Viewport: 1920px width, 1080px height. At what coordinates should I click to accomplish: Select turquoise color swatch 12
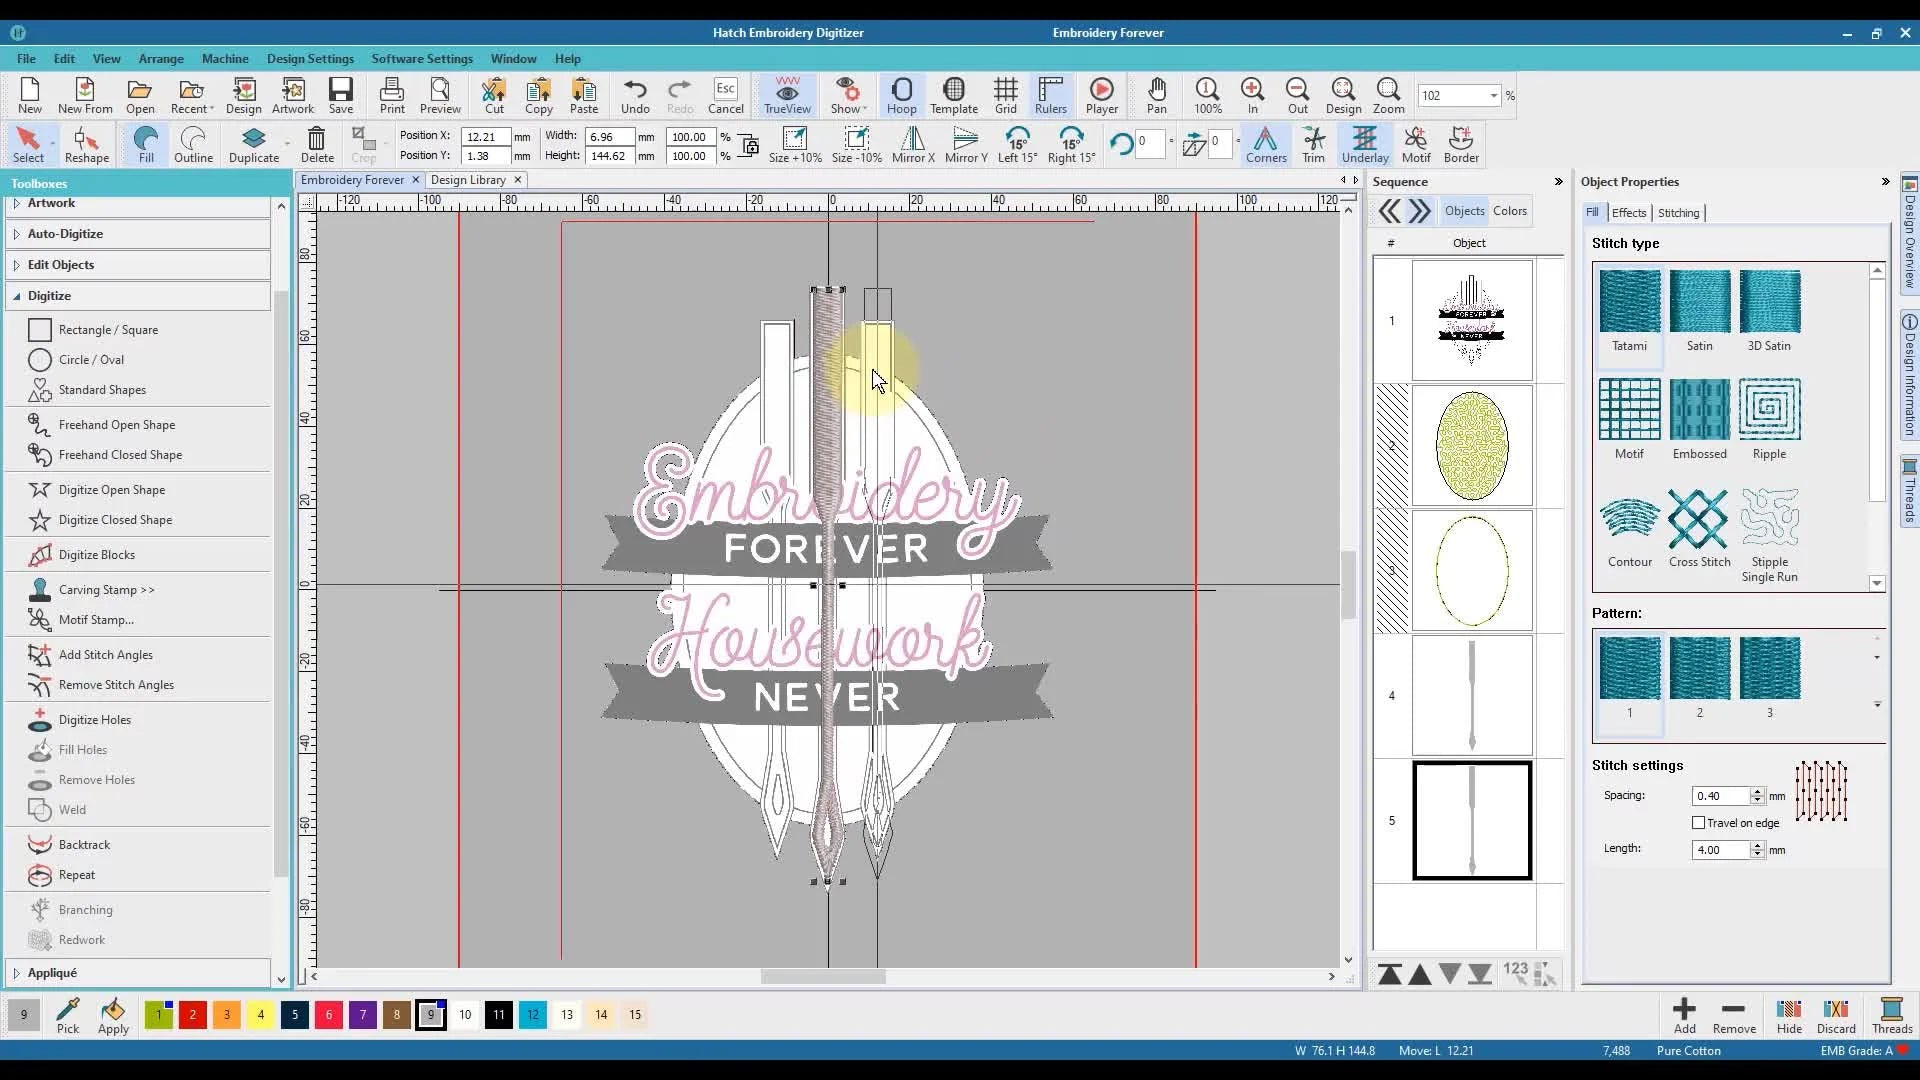tap(533, 1014)
